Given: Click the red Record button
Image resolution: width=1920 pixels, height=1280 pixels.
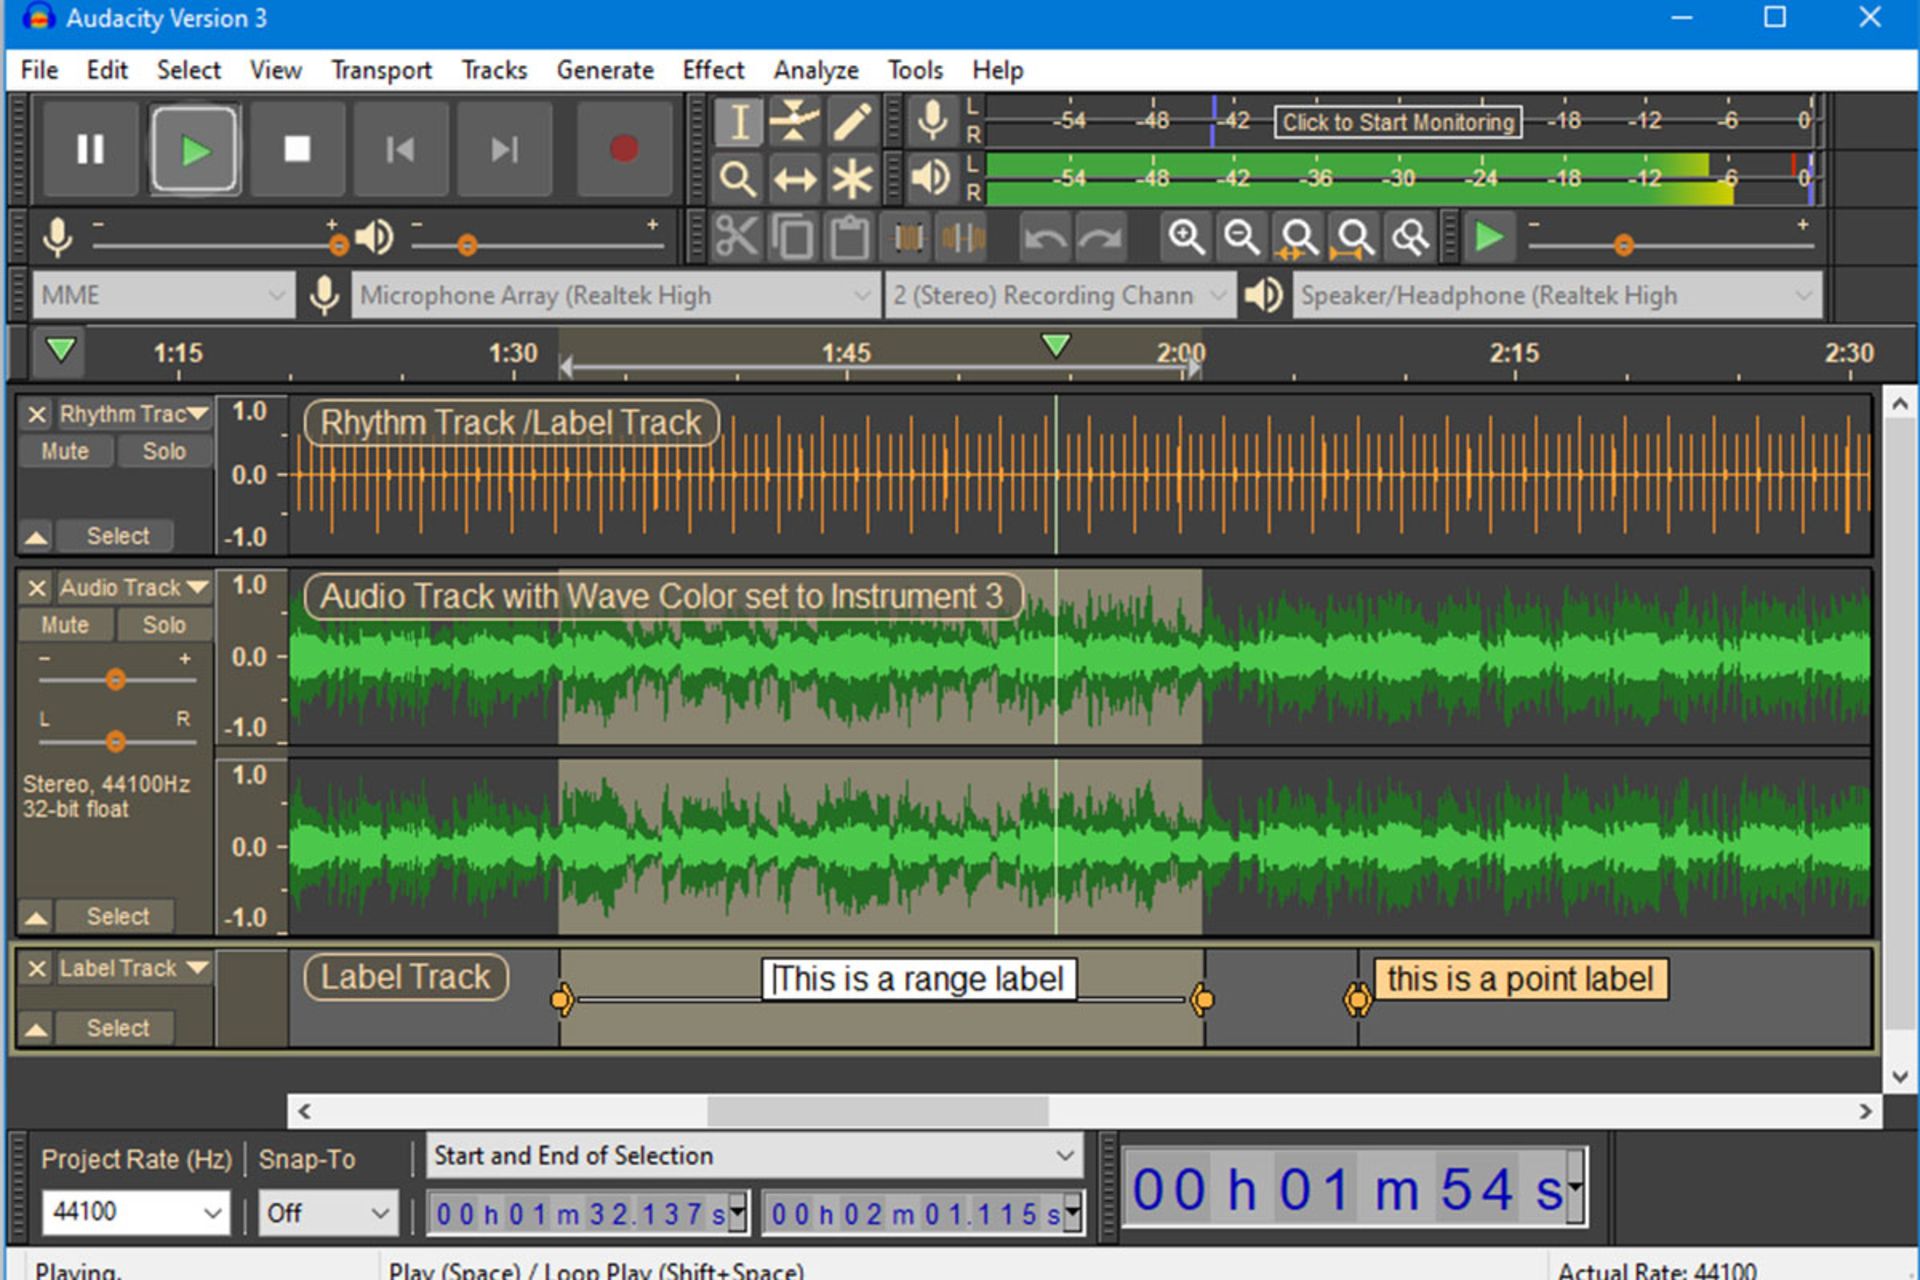Looking at the screenshot, I should (x=624, y=150).
